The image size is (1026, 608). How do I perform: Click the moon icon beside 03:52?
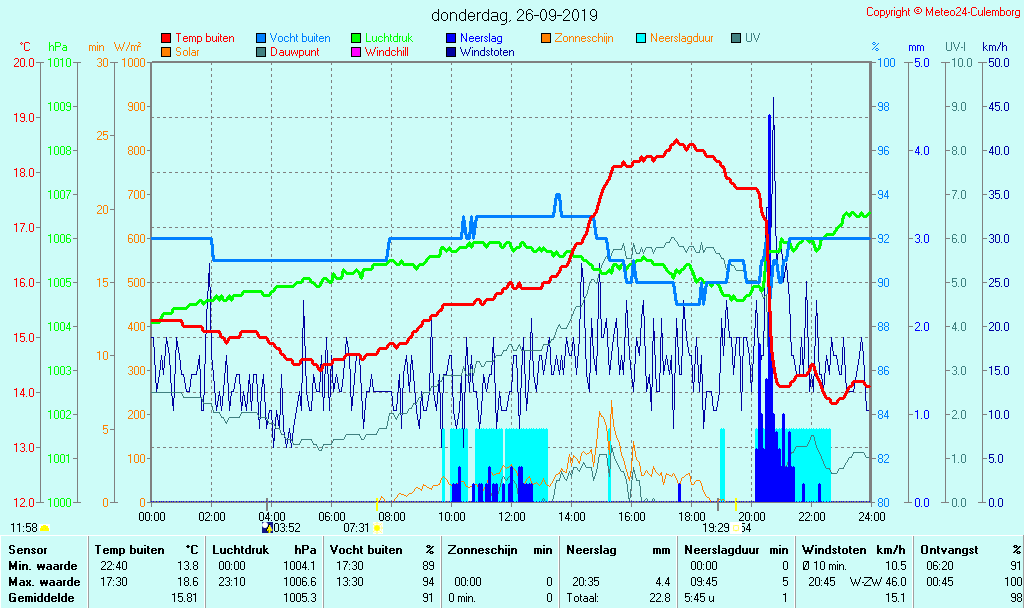pyautogui.click(x=267, y=527)
